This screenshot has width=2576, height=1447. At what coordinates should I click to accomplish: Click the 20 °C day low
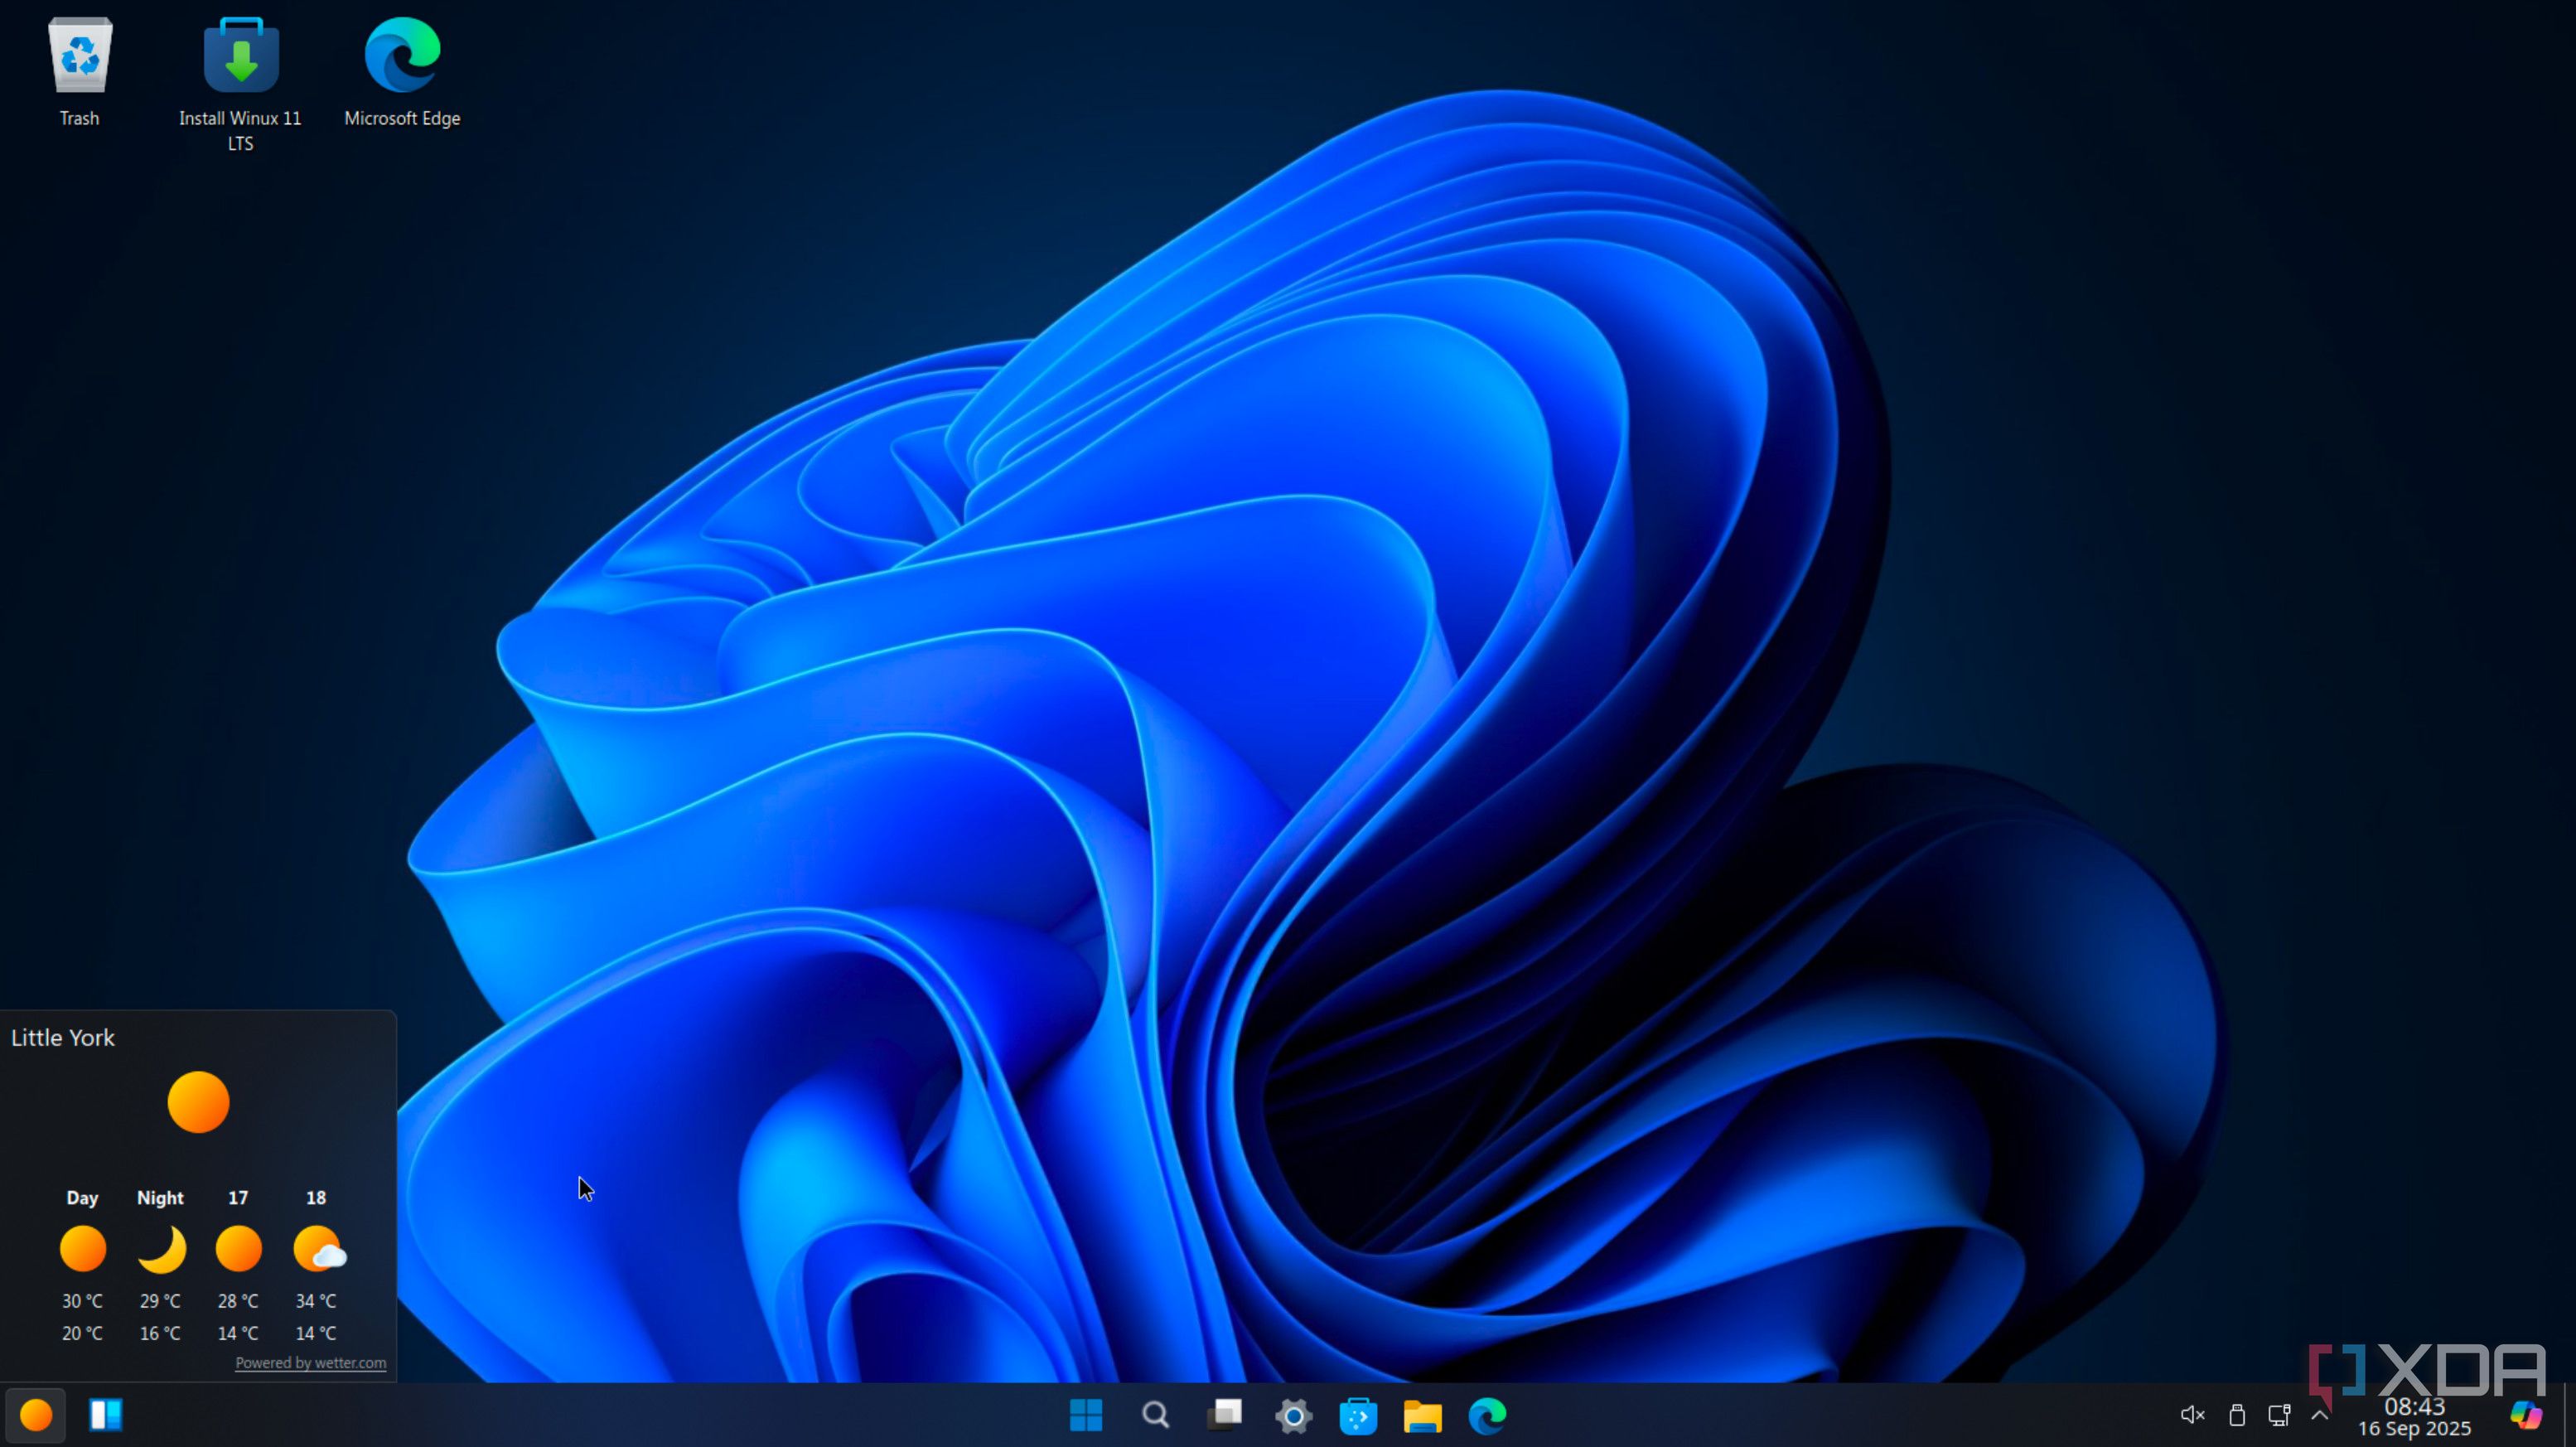(x=82, y=1333)
